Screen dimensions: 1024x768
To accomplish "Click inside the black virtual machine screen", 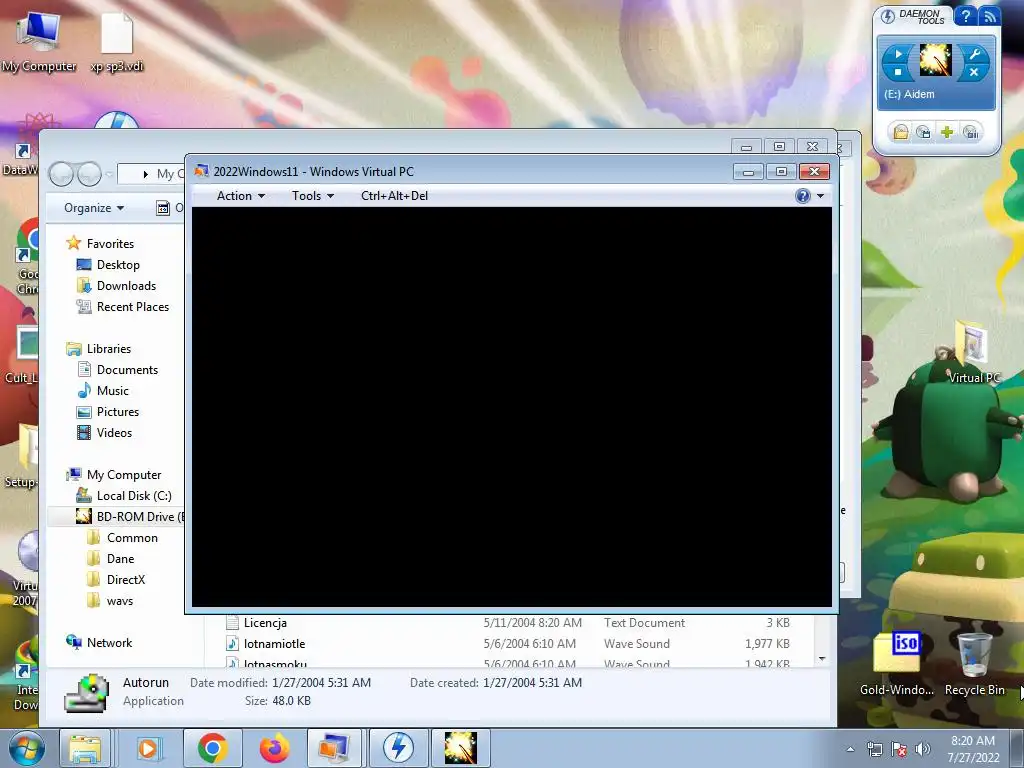I will pos(511,407).
